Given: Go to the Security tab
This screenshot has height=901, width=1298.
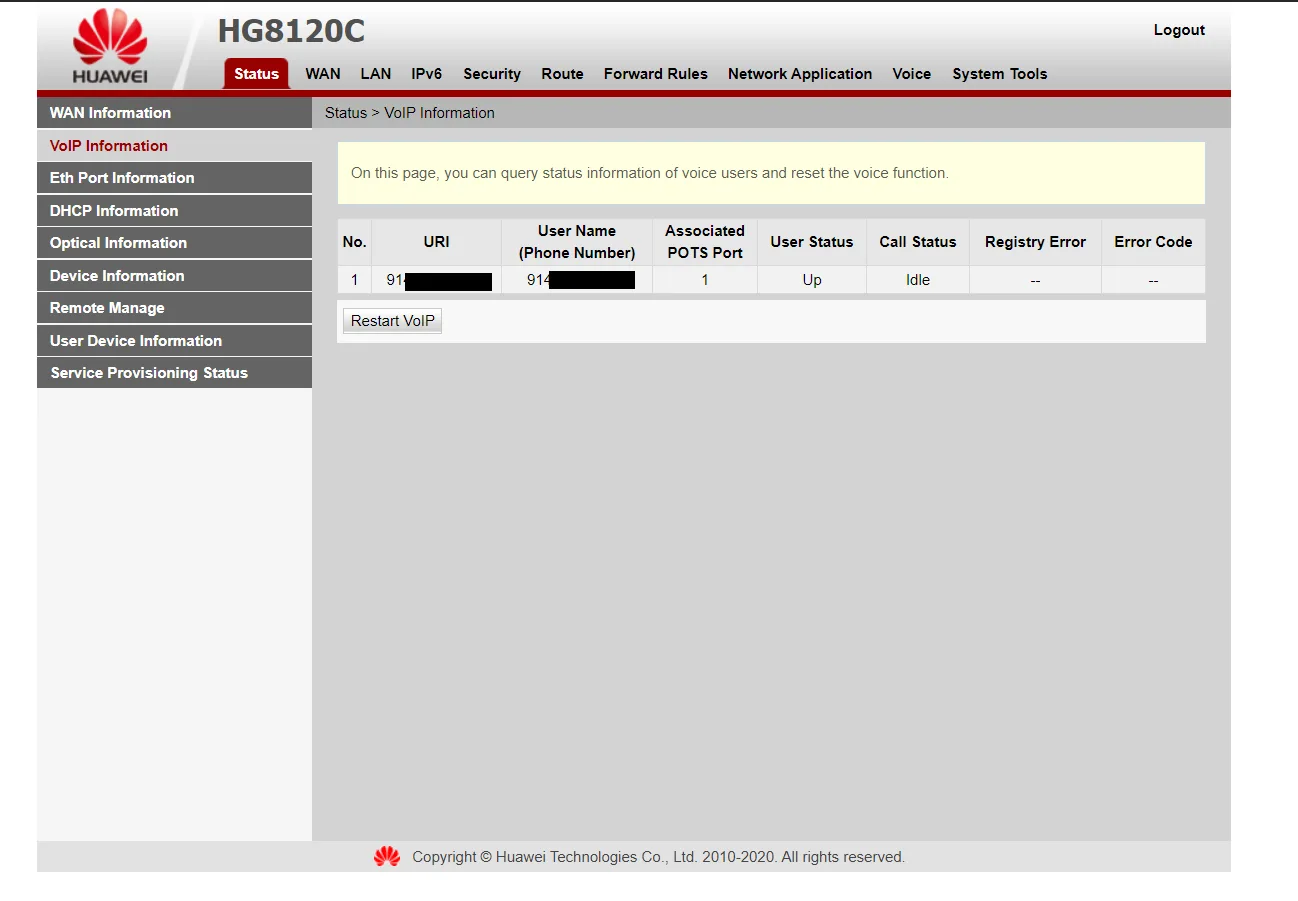Looking at the screenshot, I should (491, 74).
